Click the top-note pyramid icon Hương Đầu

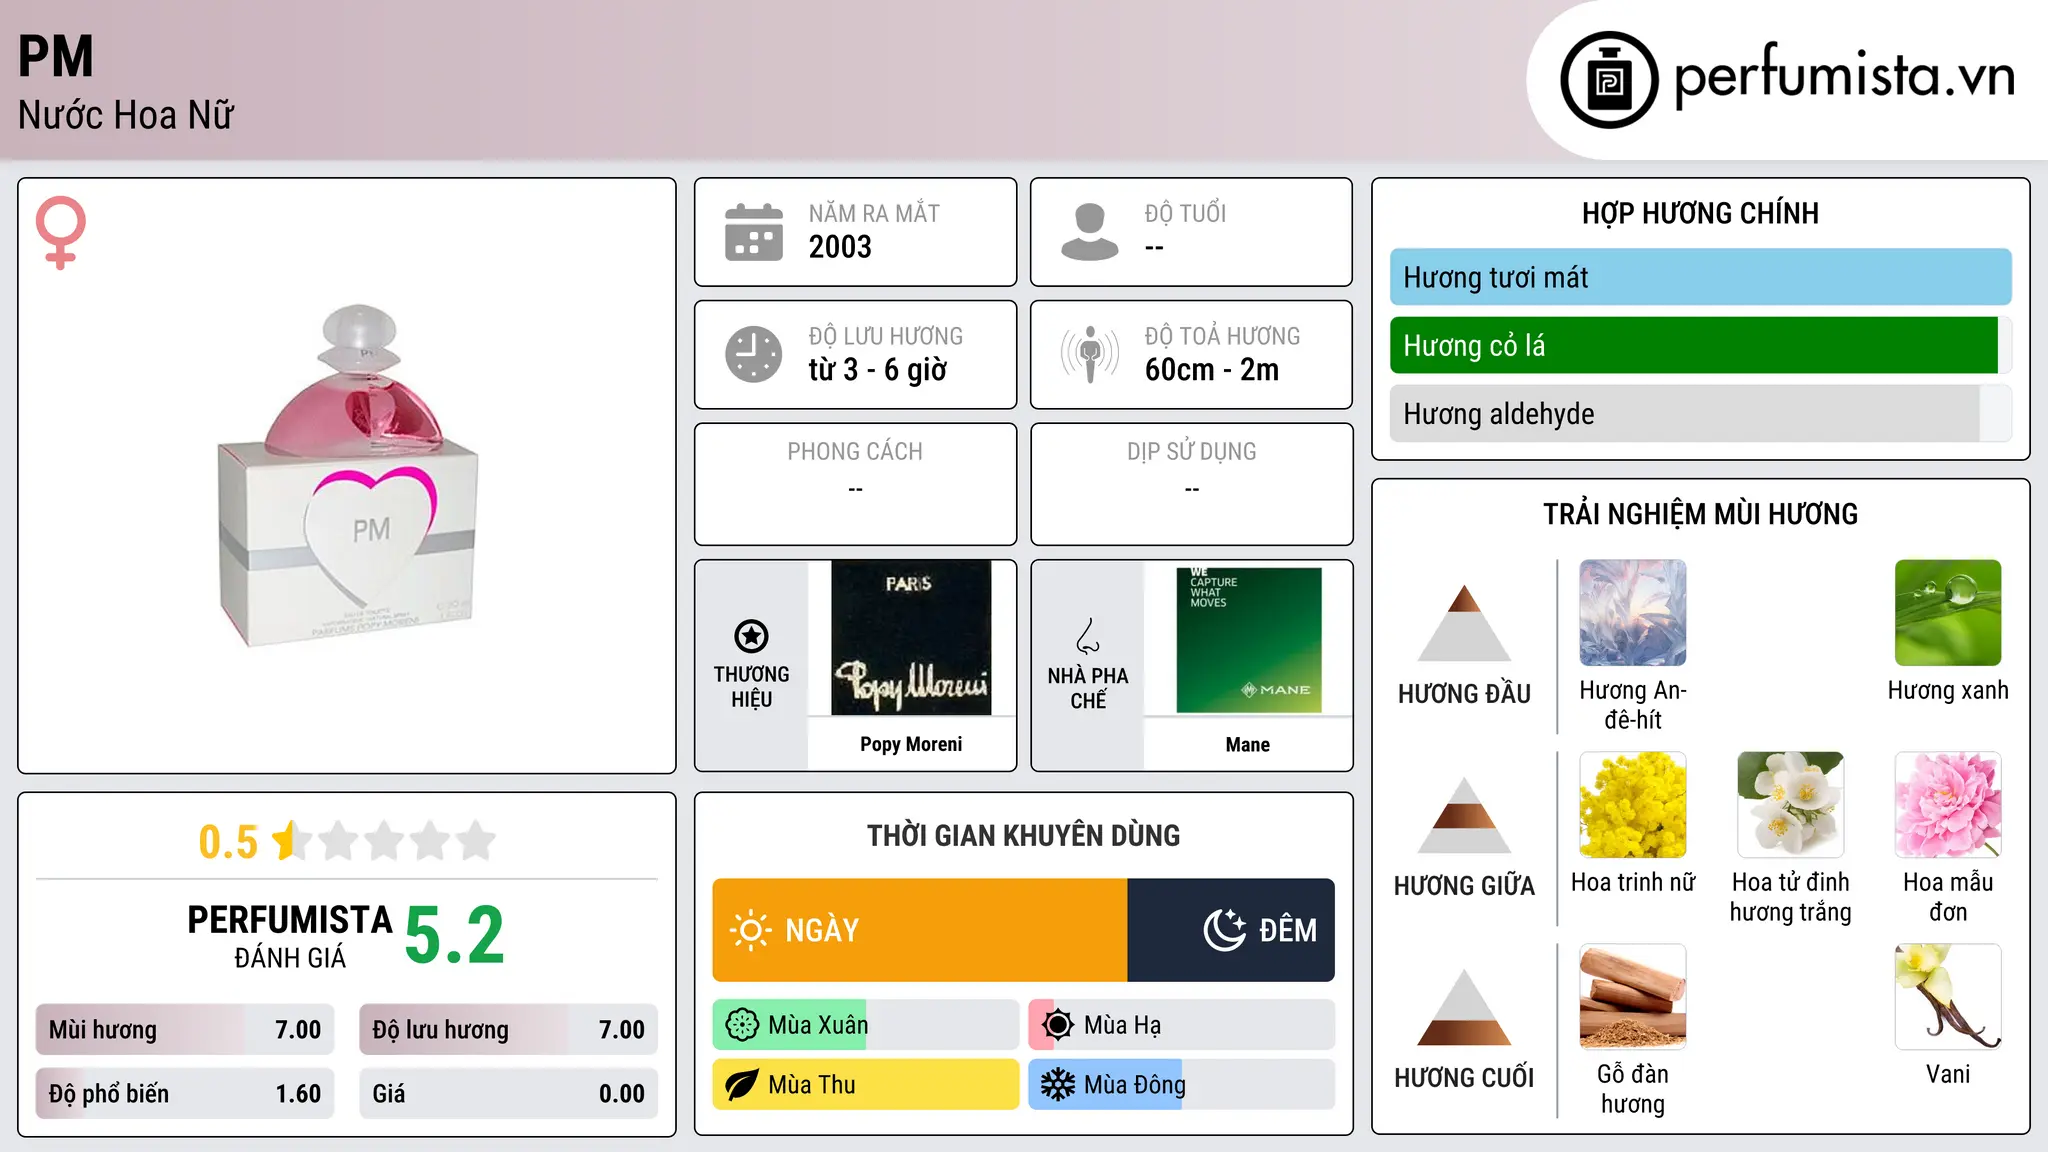pos(1464,622)
